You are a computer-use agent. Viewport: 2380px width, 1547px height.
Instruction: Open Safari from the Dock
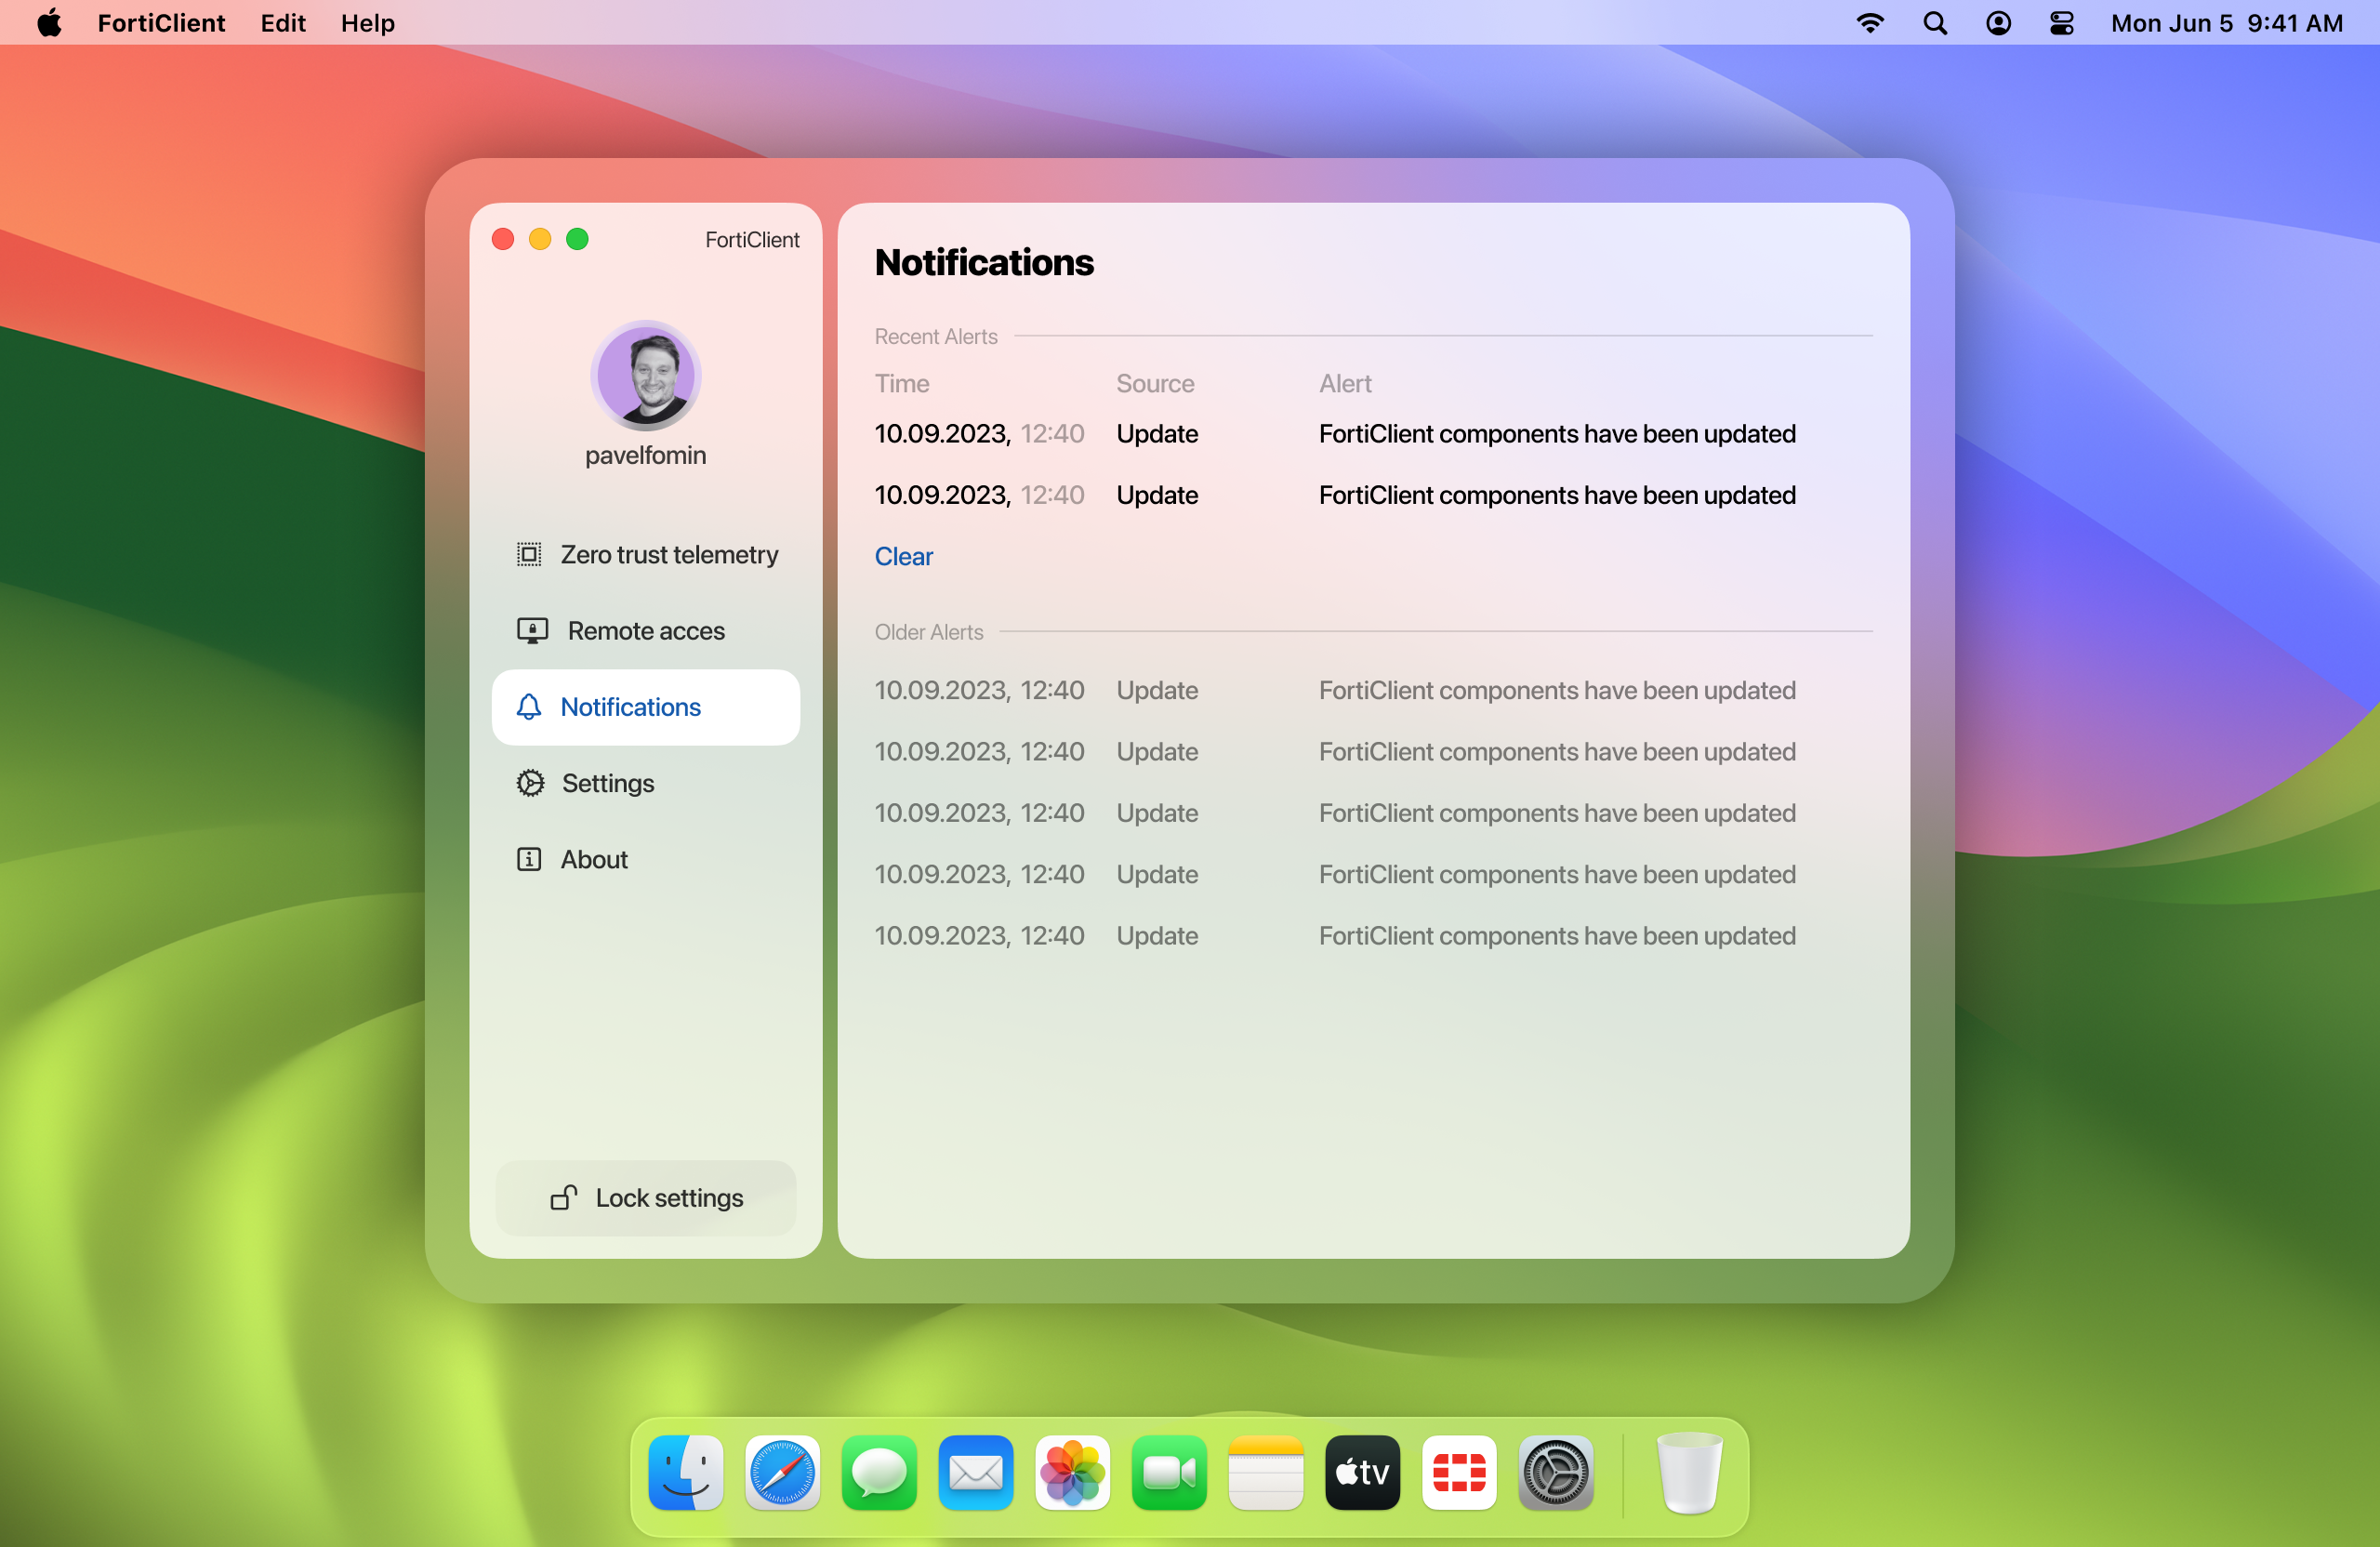[782, 1472]
